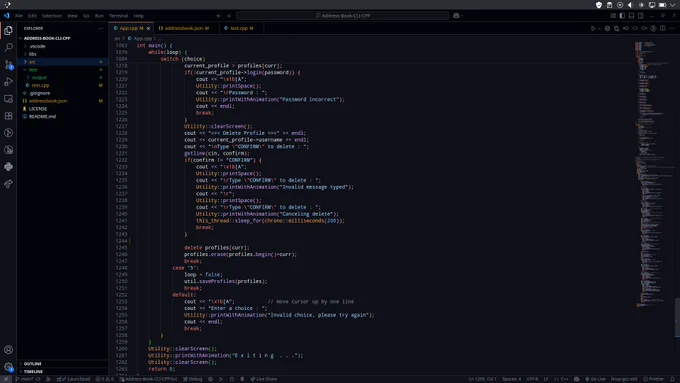Image resolution: width=680 pixels, height=383 pixels.
Task: Open the Terminal menu
Action: pyautogui.click(x=118, y=16)
